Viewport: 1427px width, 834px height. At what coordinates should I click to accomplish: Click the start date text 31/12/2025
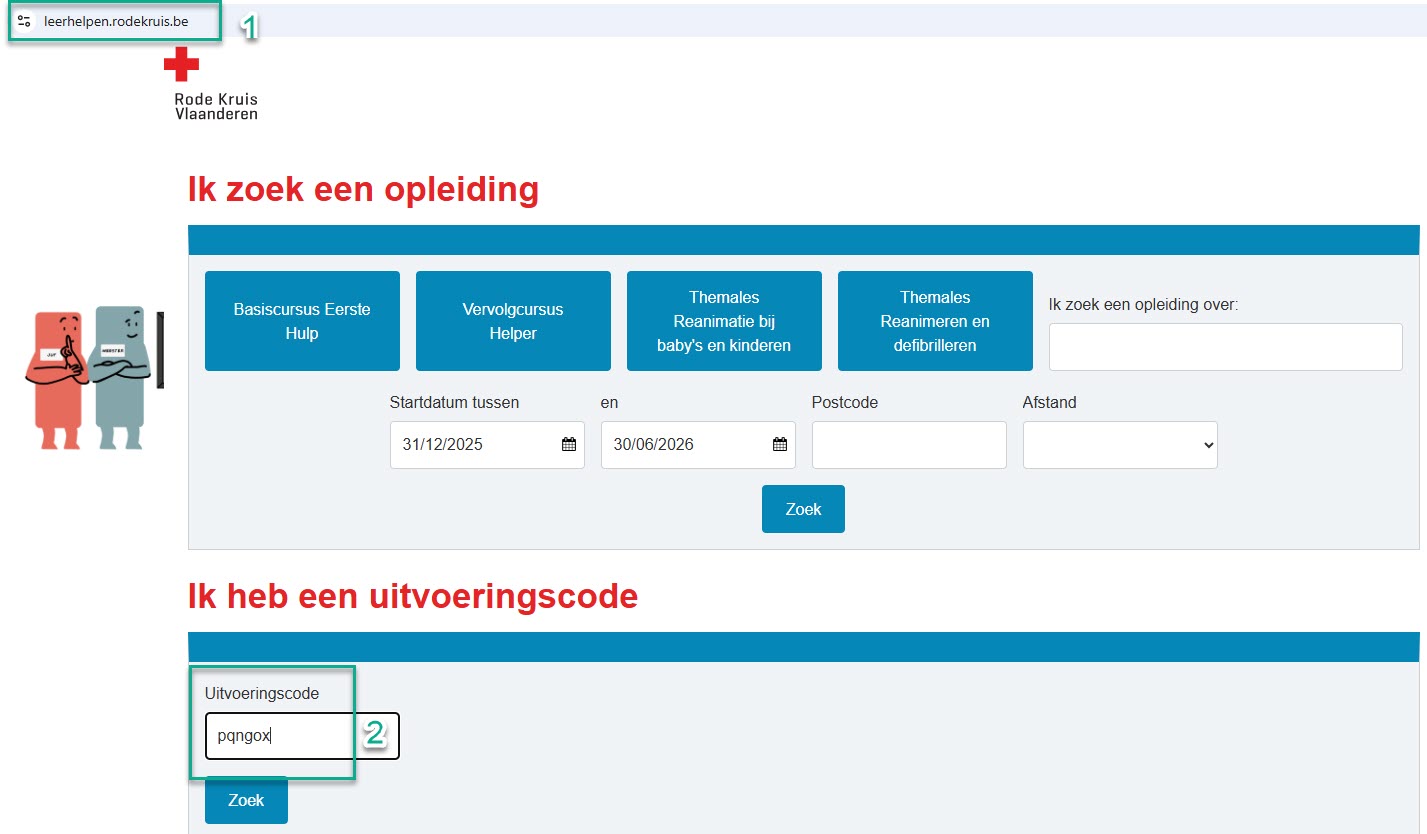pos(443,445)
